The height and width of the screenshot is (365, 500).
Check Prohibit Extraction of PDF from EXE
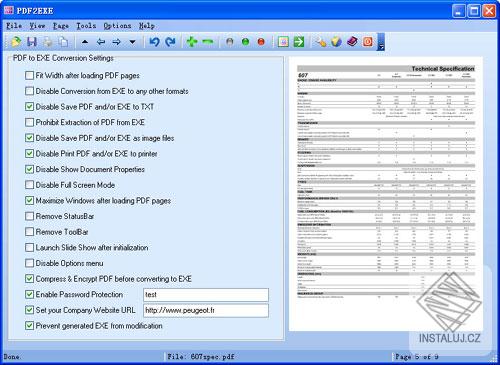point(29,122)
